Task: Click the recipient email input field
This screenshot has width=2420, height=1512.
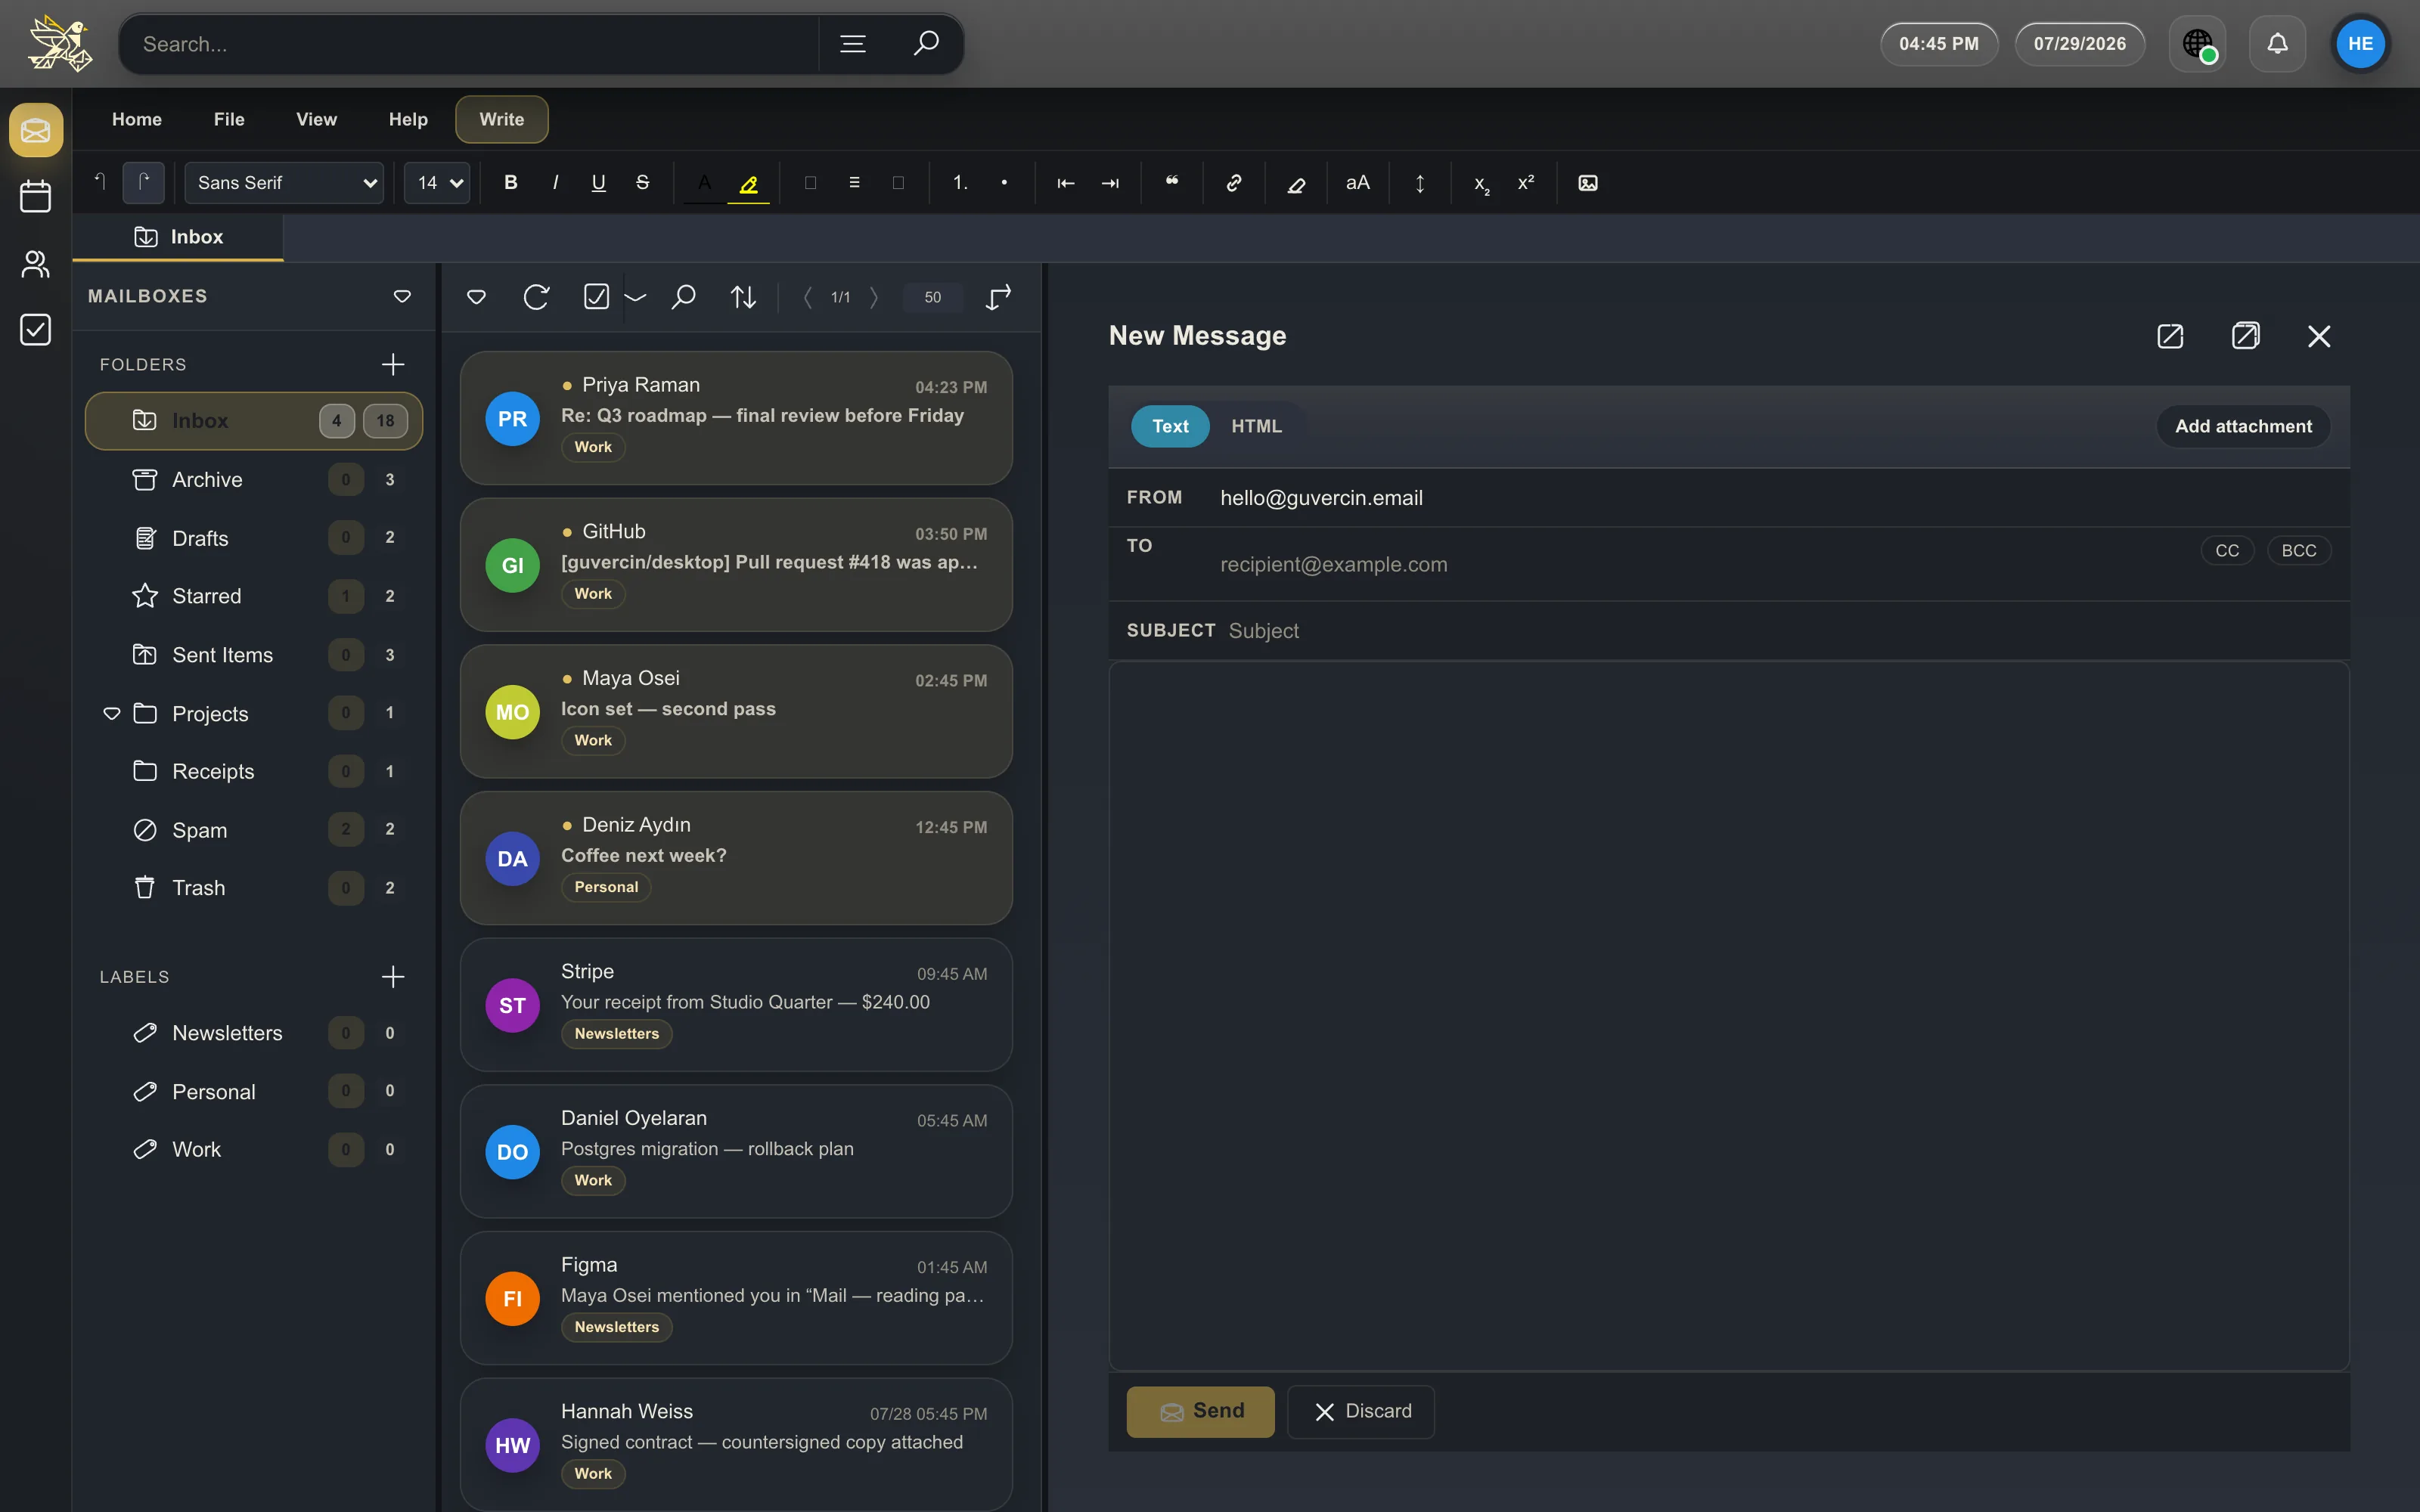Action: point(1700,564)
